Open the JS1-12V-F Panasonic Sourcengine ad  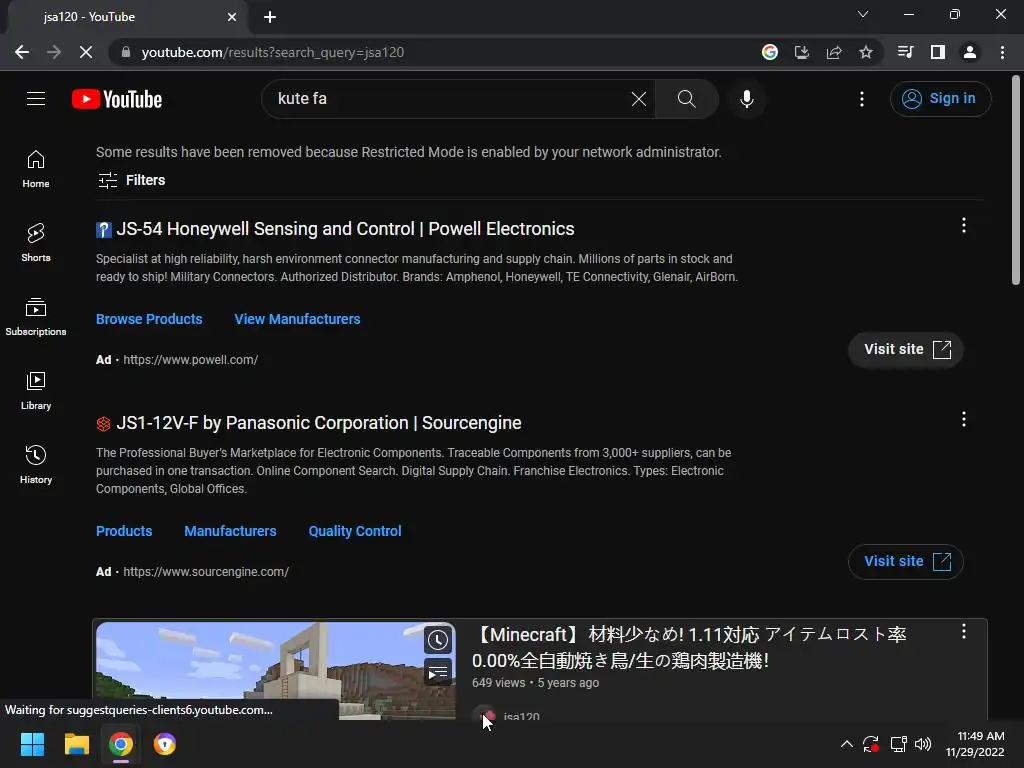319,423
